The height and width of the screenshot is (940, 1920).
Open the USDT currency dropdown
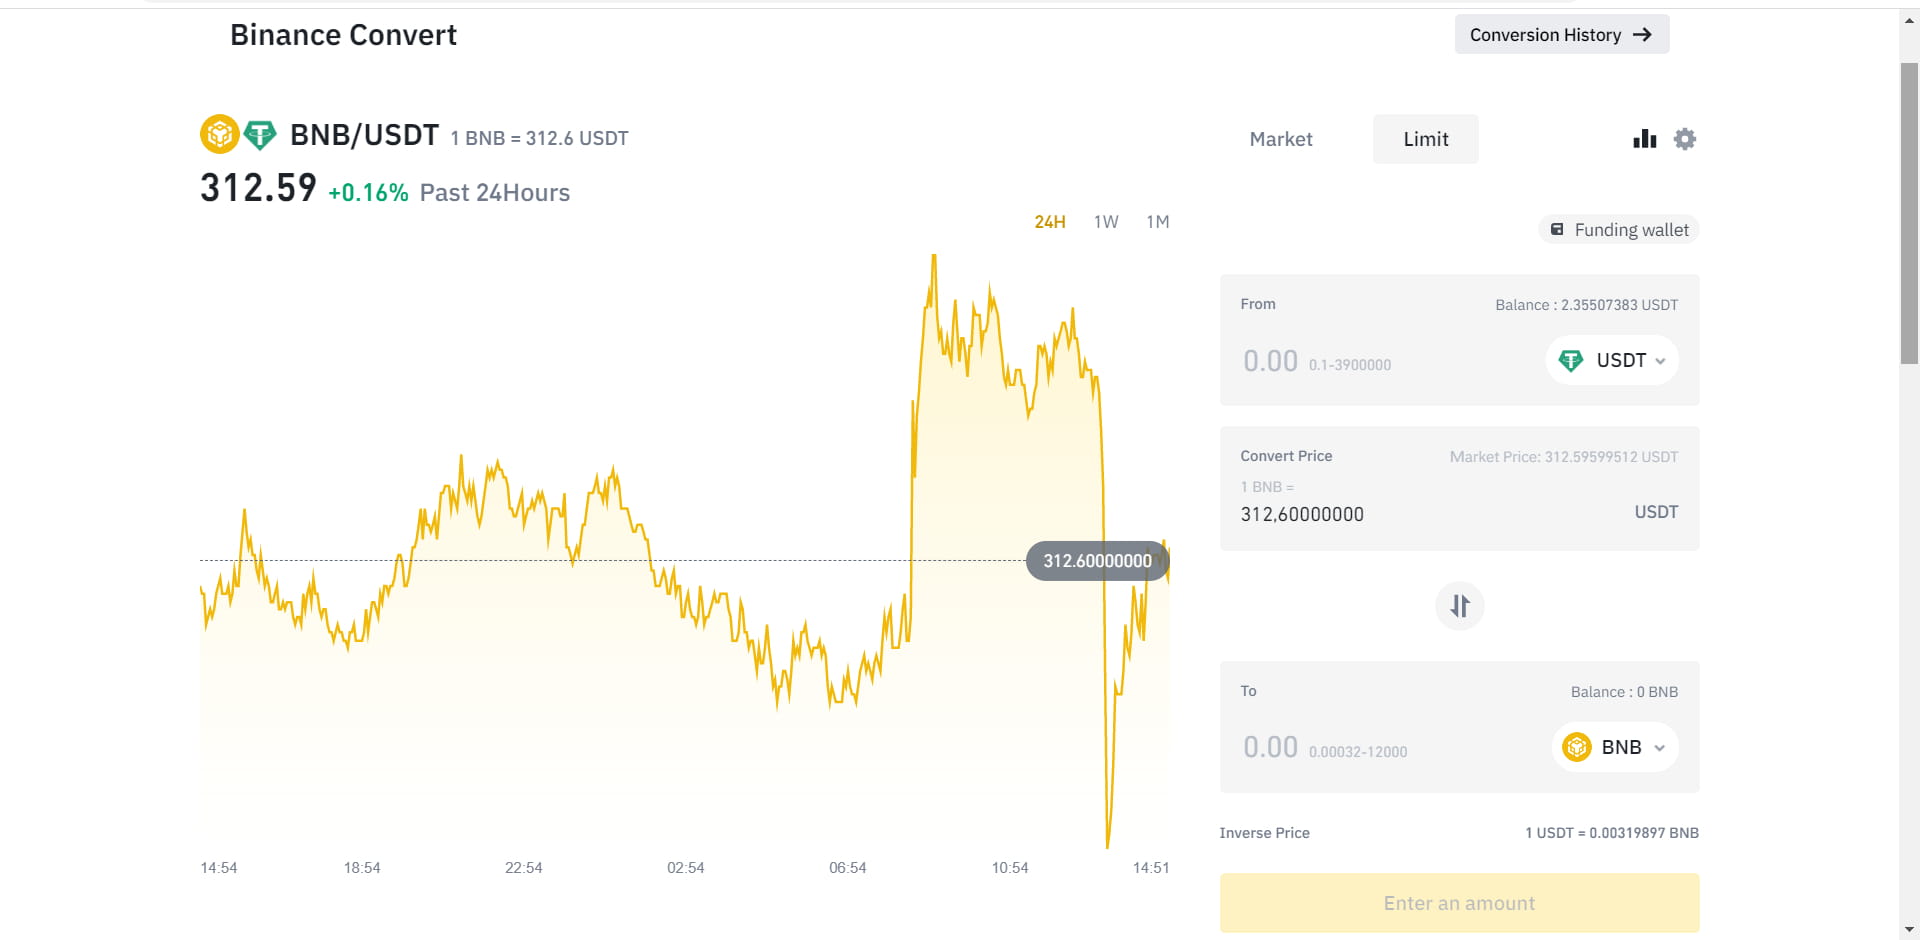pos(1612,361)
